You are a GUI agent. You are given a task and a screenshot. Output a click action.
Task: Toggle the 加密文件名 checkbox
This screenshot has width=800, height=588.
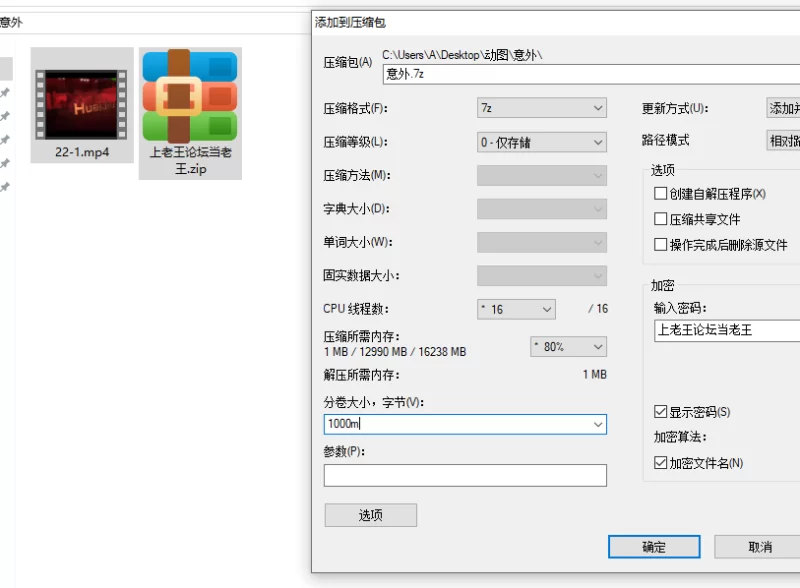tap(660, 462)
